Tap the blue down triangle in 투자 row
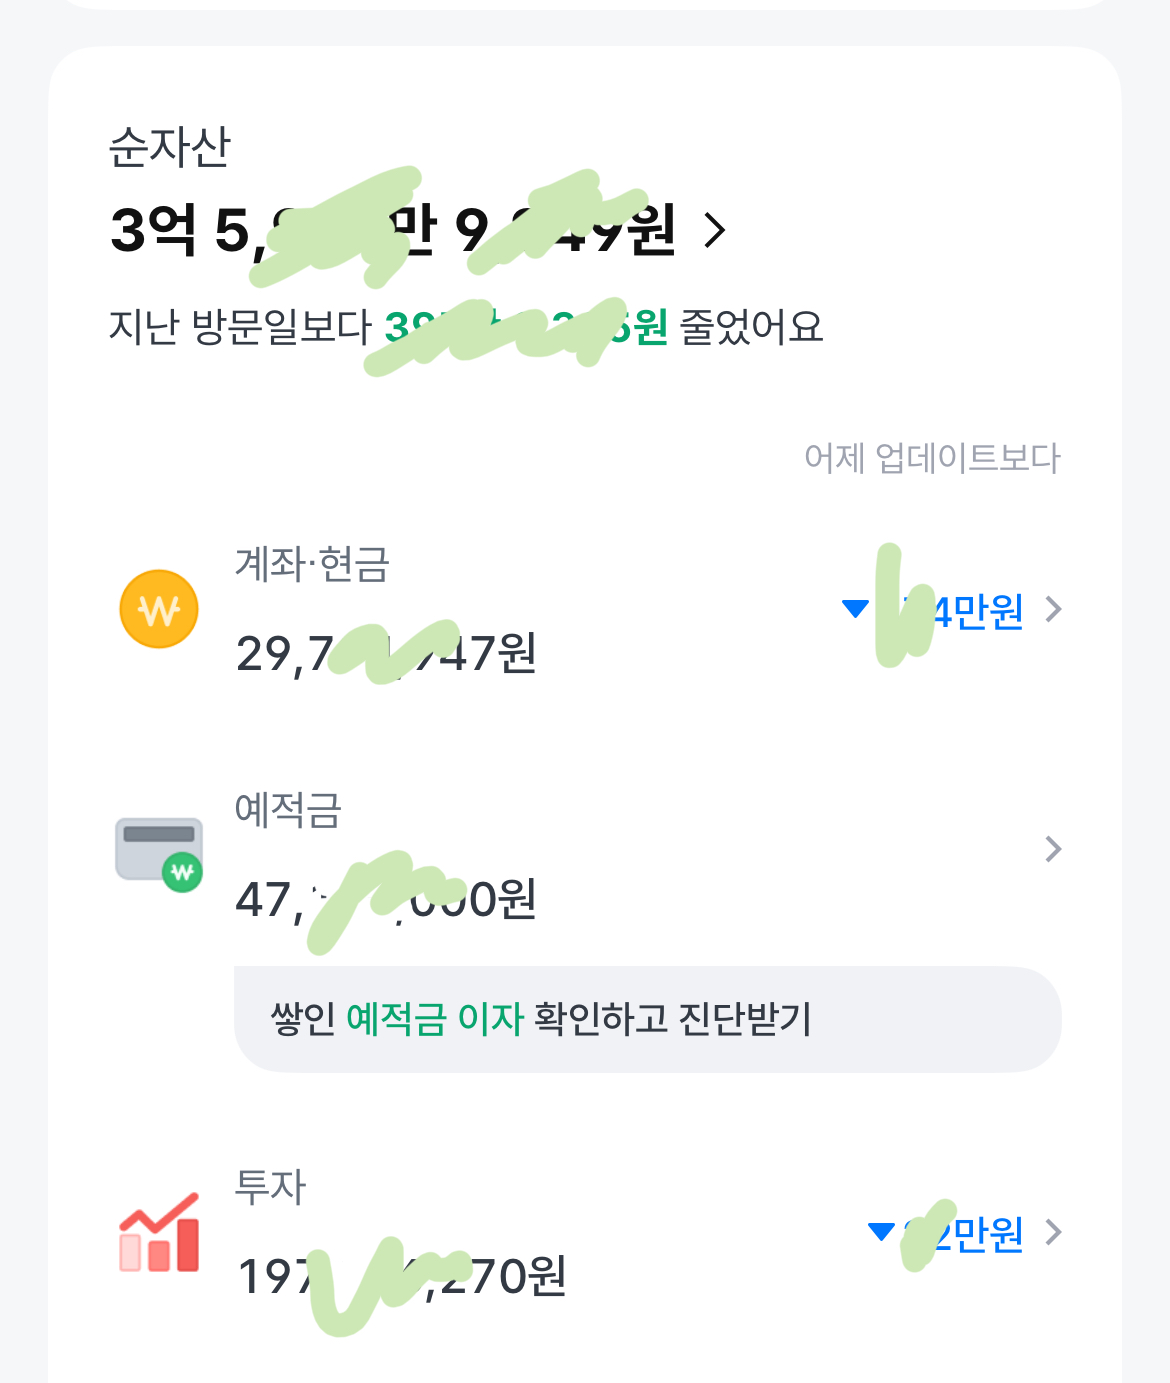Image resolution: width=1170 pixels, height=1383 pixels. (x=881, y=1231)
